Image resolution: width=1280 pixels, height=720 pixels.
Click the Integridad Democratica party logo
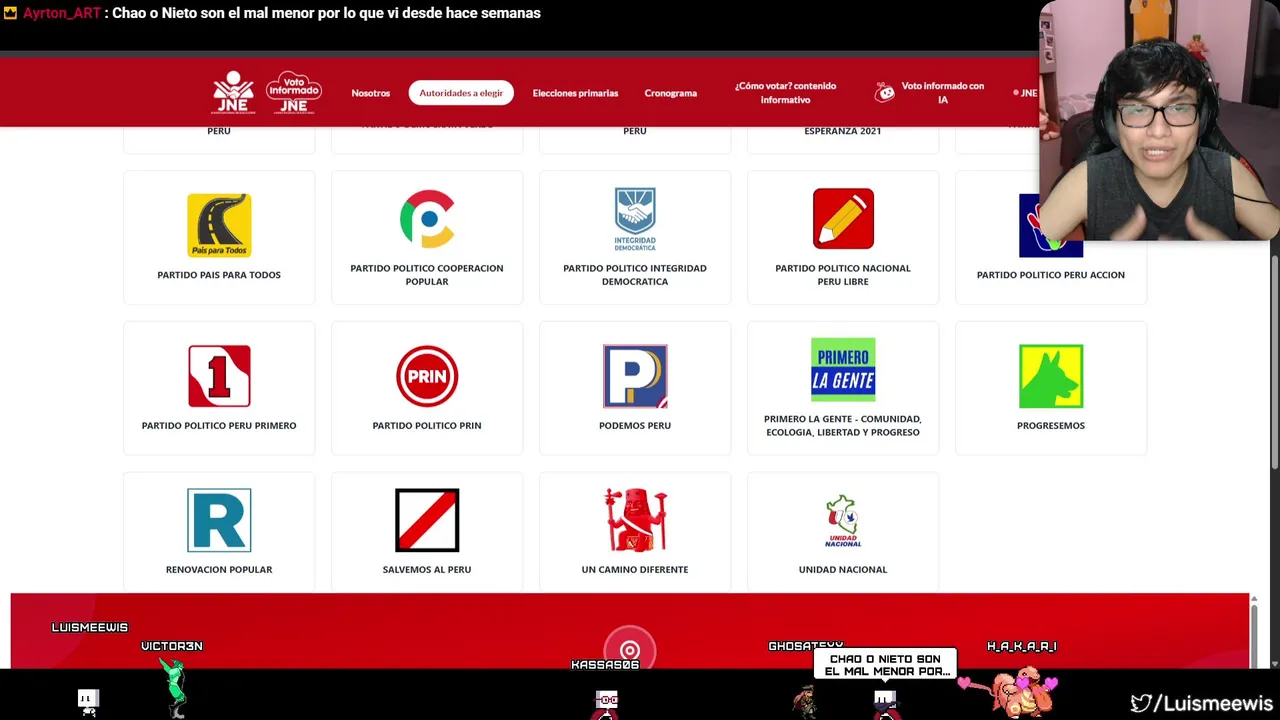click(x=635, y=218)
